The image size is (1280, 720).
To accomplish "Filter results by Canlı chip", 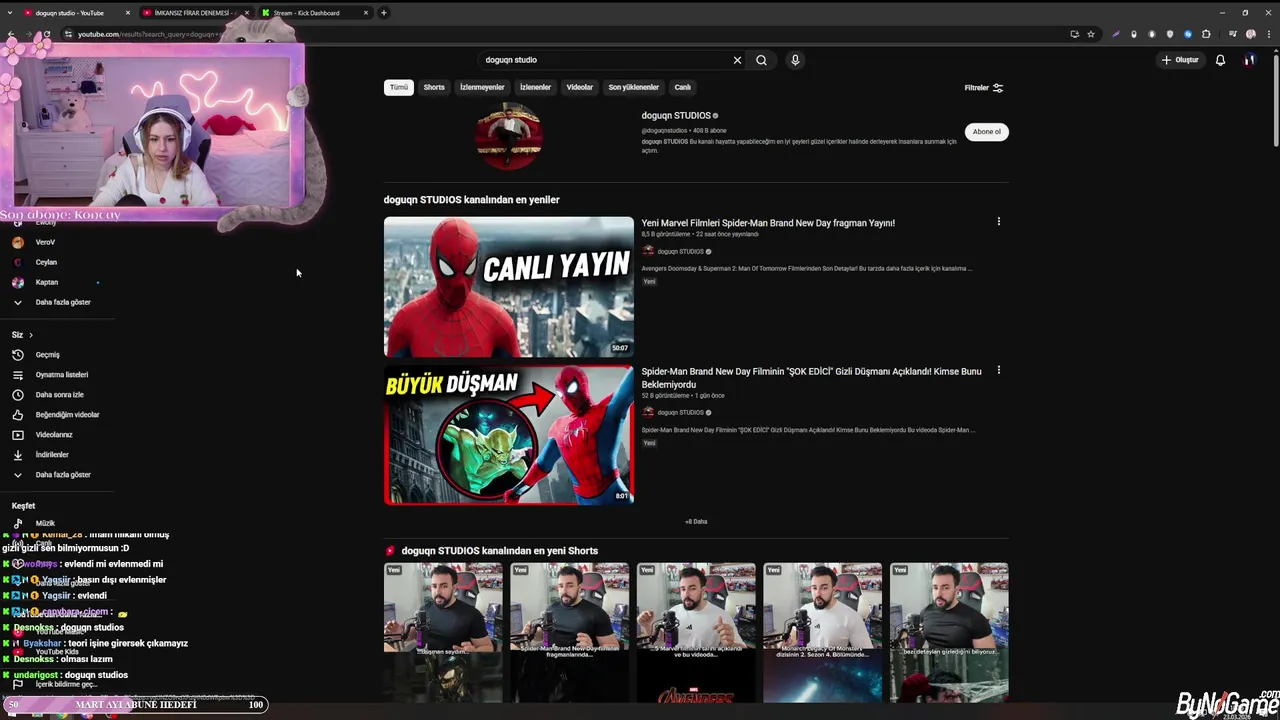I will [683, 87].
